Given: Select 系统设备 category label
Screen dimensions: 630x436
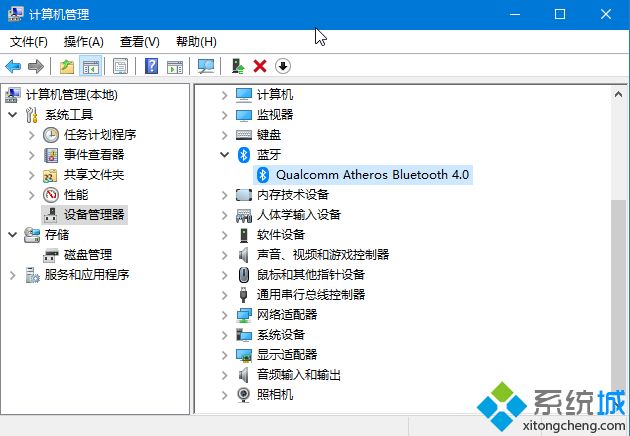Looking at the screenshot, I should coord(281,335).
